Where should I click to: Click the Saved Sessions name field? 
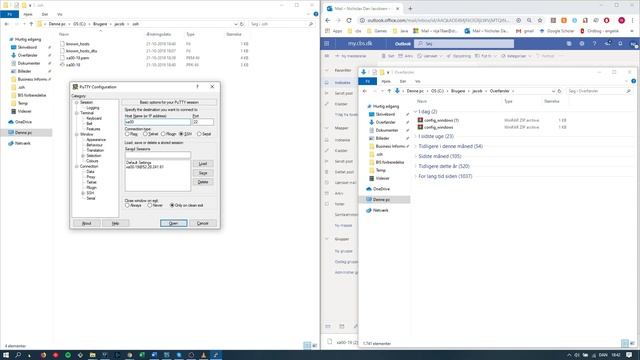pyautogui.click(x=158, y=155)
